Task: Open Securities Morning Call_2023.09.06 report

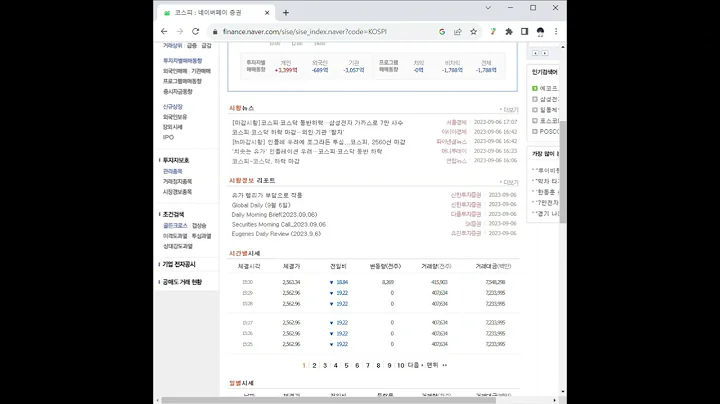Action: pyautogui.click(x=279, y=224)
